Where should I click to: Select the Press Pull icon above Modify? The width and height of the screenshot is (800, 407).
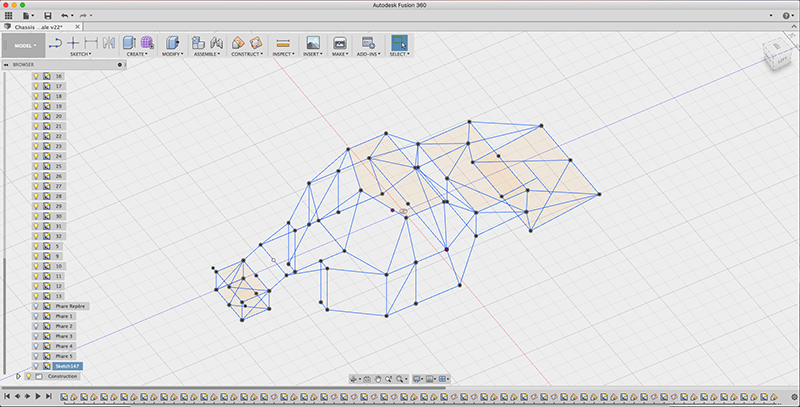click(172, 43)
